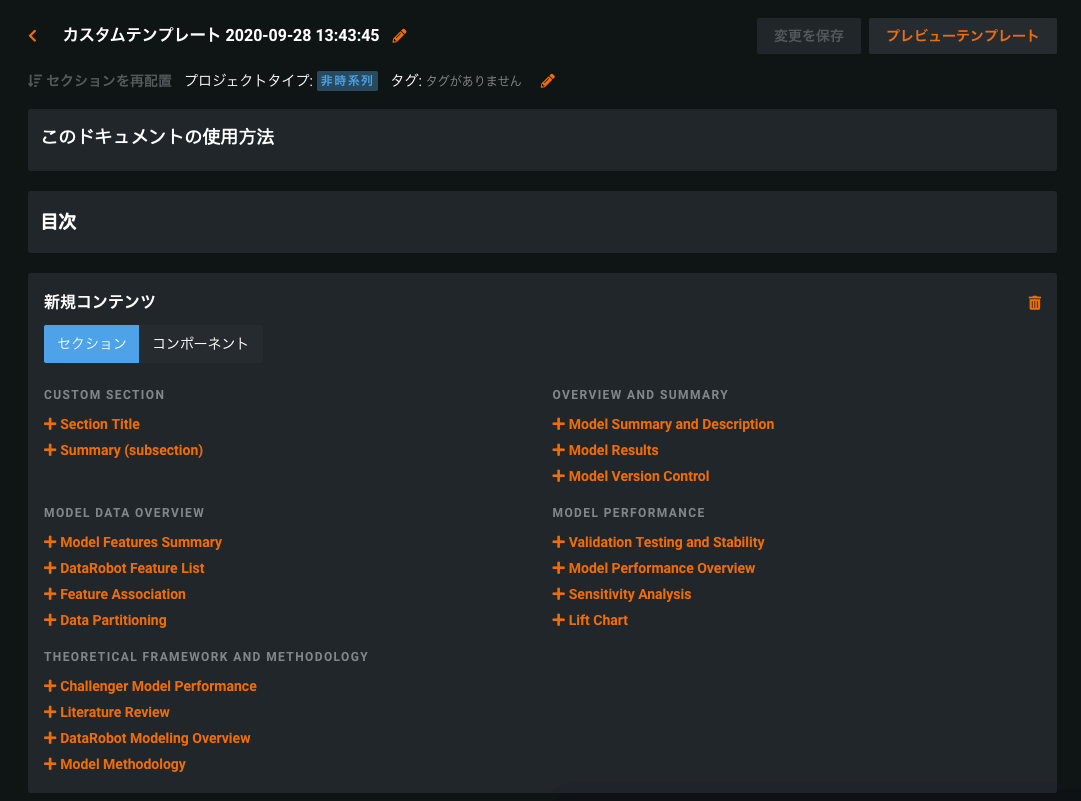1081x801 pixels.
Task: Switch to the セクション tab
Action: (92, 344)
